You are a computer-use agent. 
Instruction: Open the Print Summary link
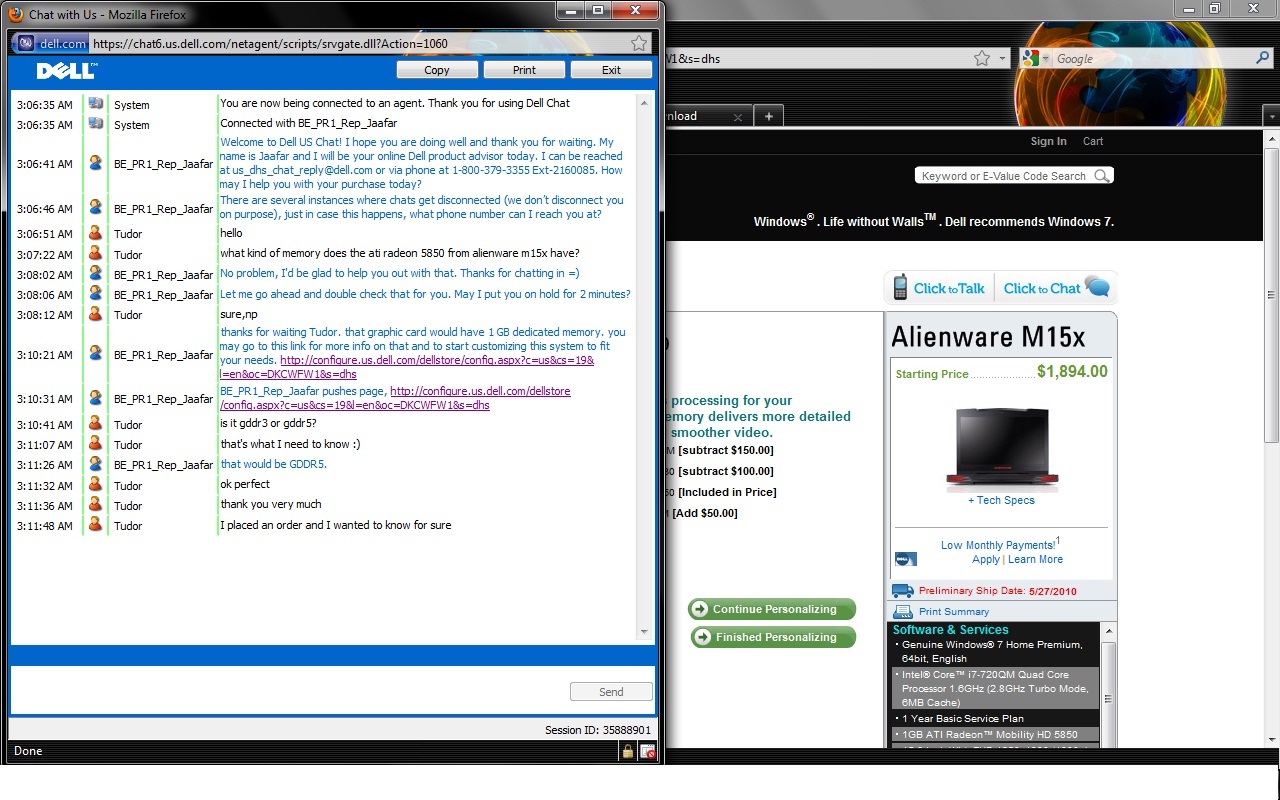pyautogui.click(x=953, y=612)
